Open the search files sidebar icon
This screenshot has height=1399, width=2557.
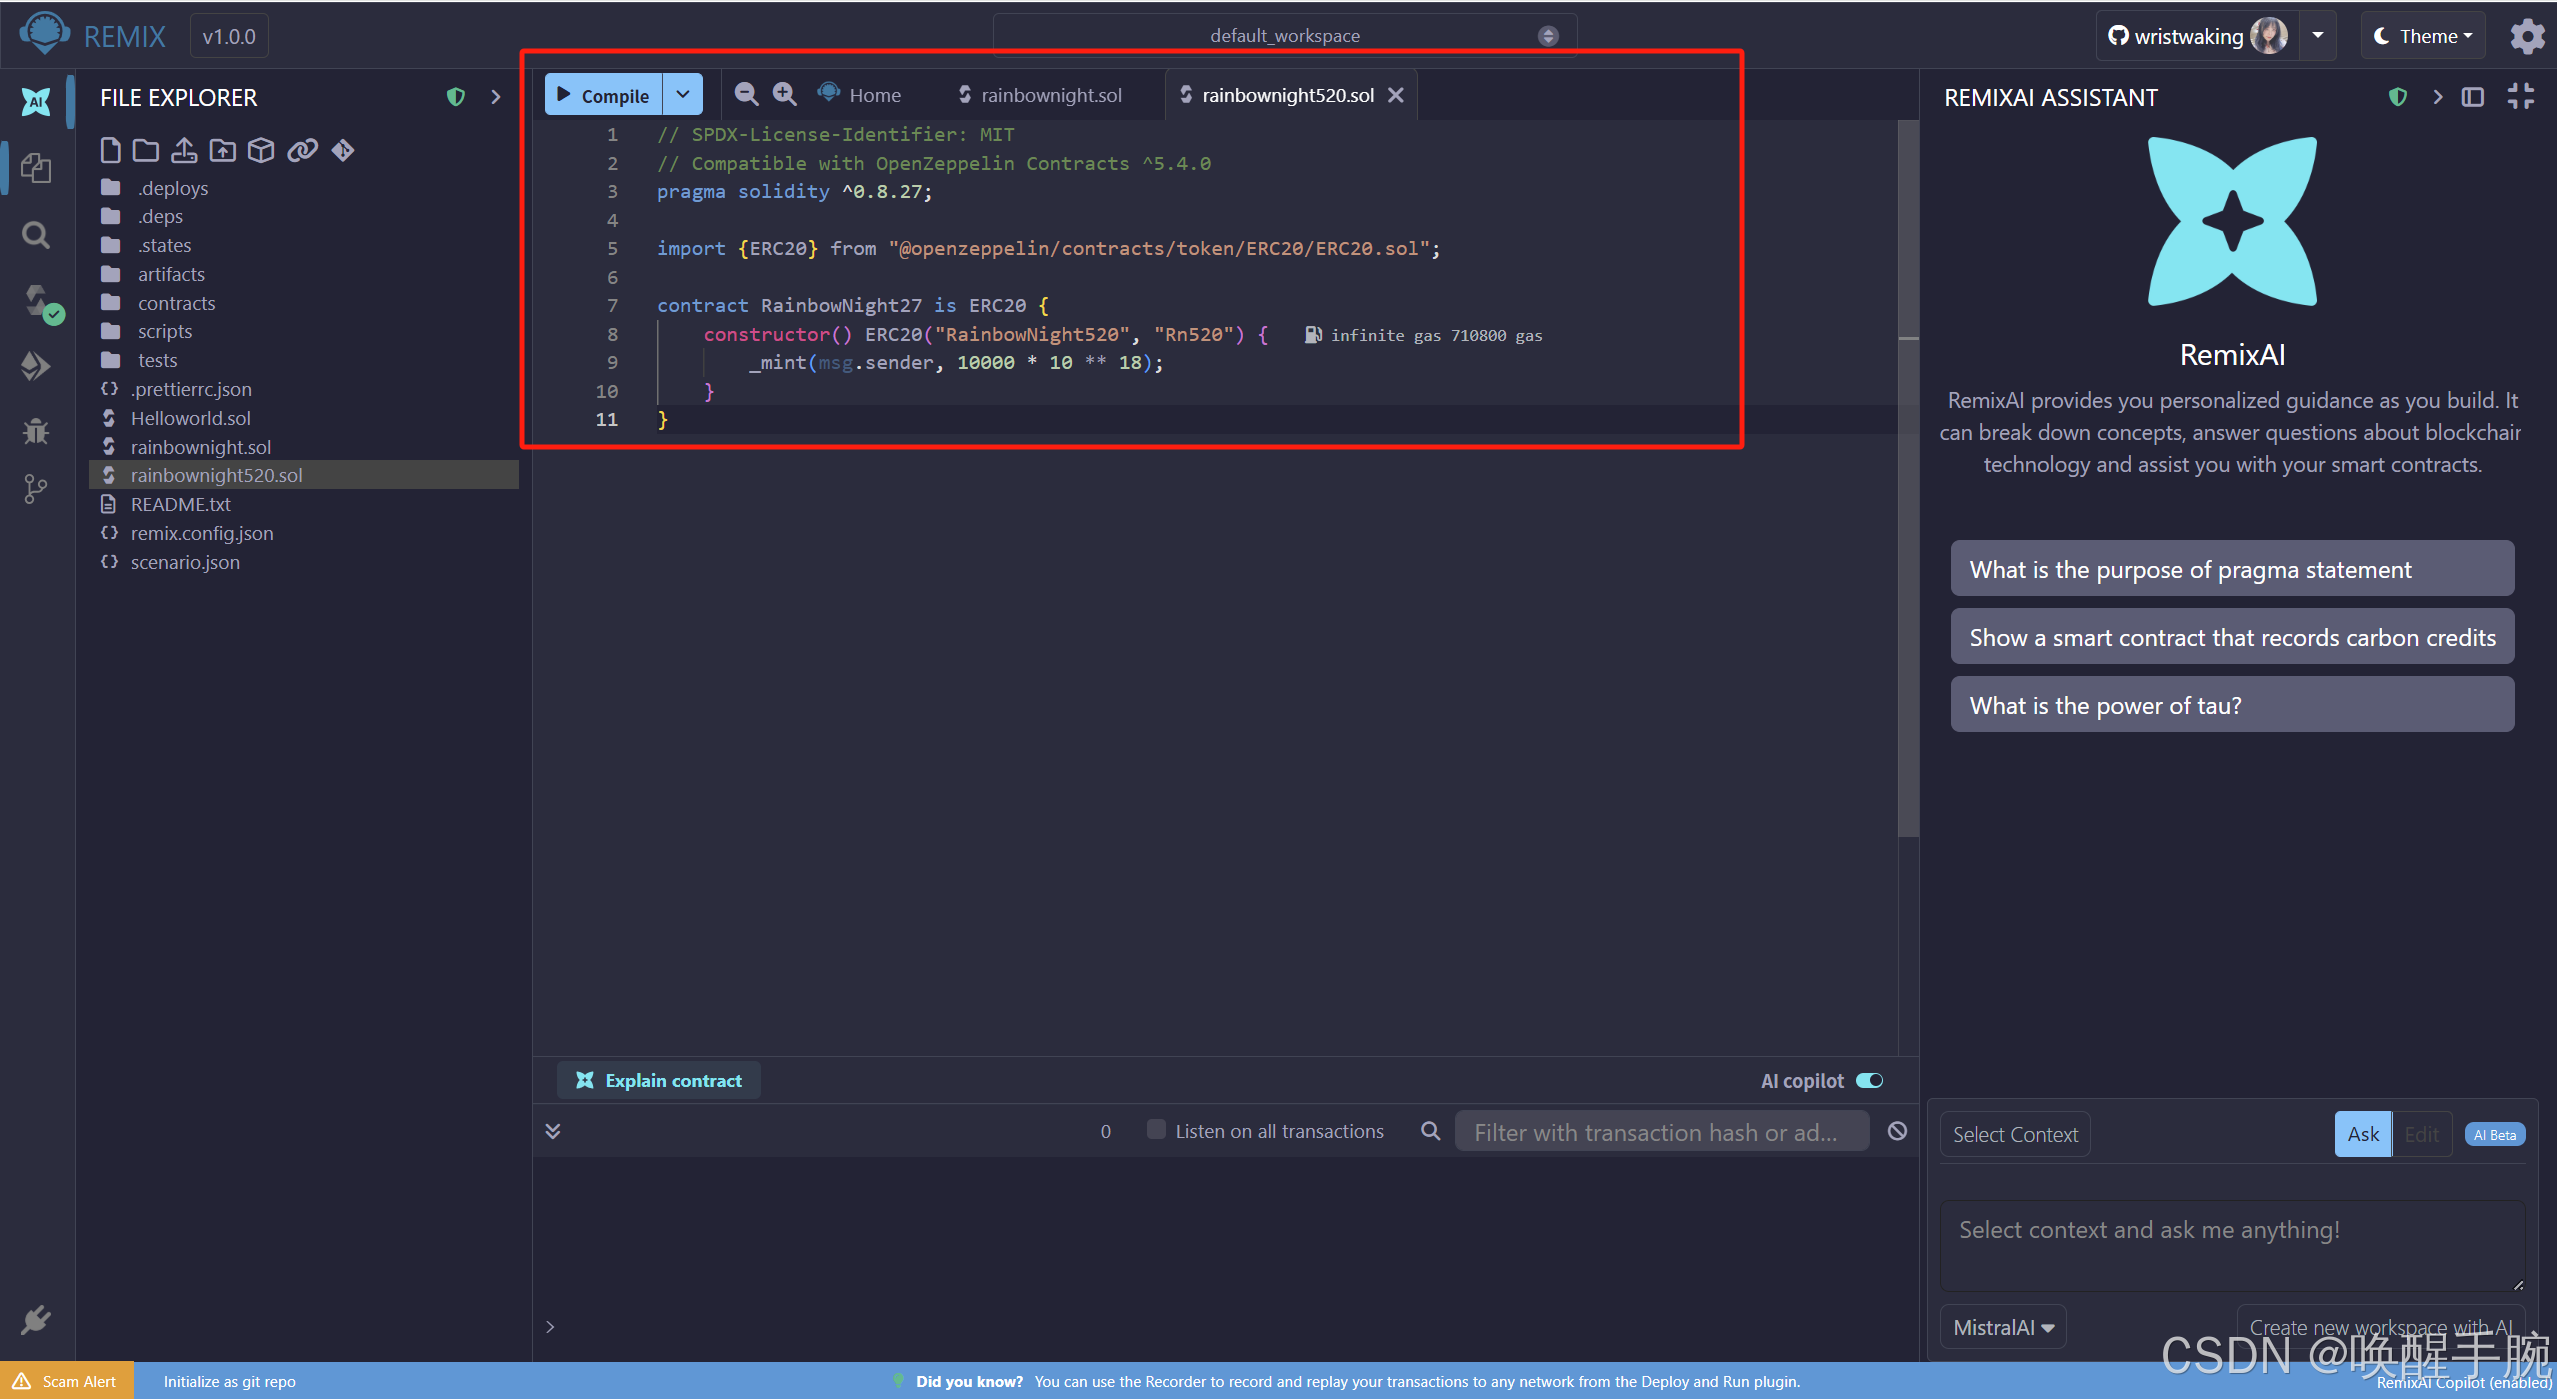click(36, 236)
